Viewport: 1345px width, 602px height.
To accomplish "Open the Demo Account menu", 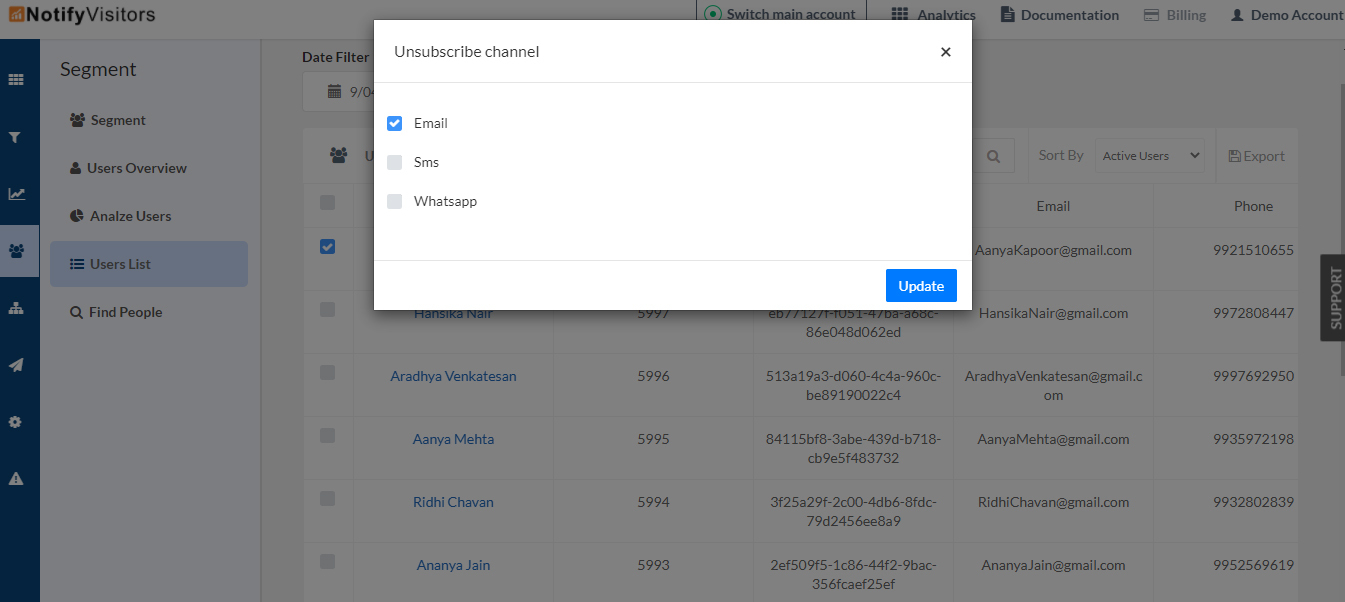I will (x=1286, y=15).
